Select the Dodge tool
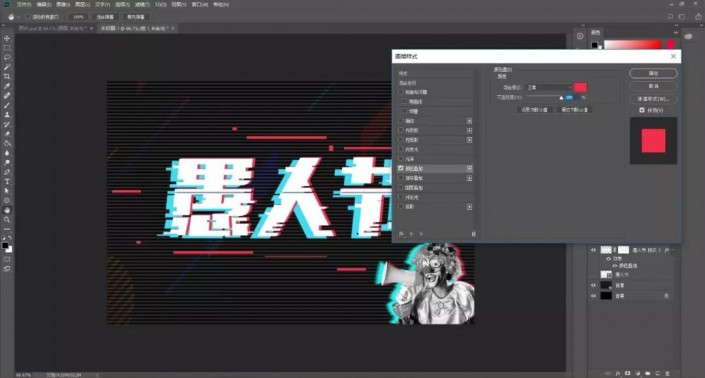The height and width of the screenshot is (378, 705). coord(7,162)
